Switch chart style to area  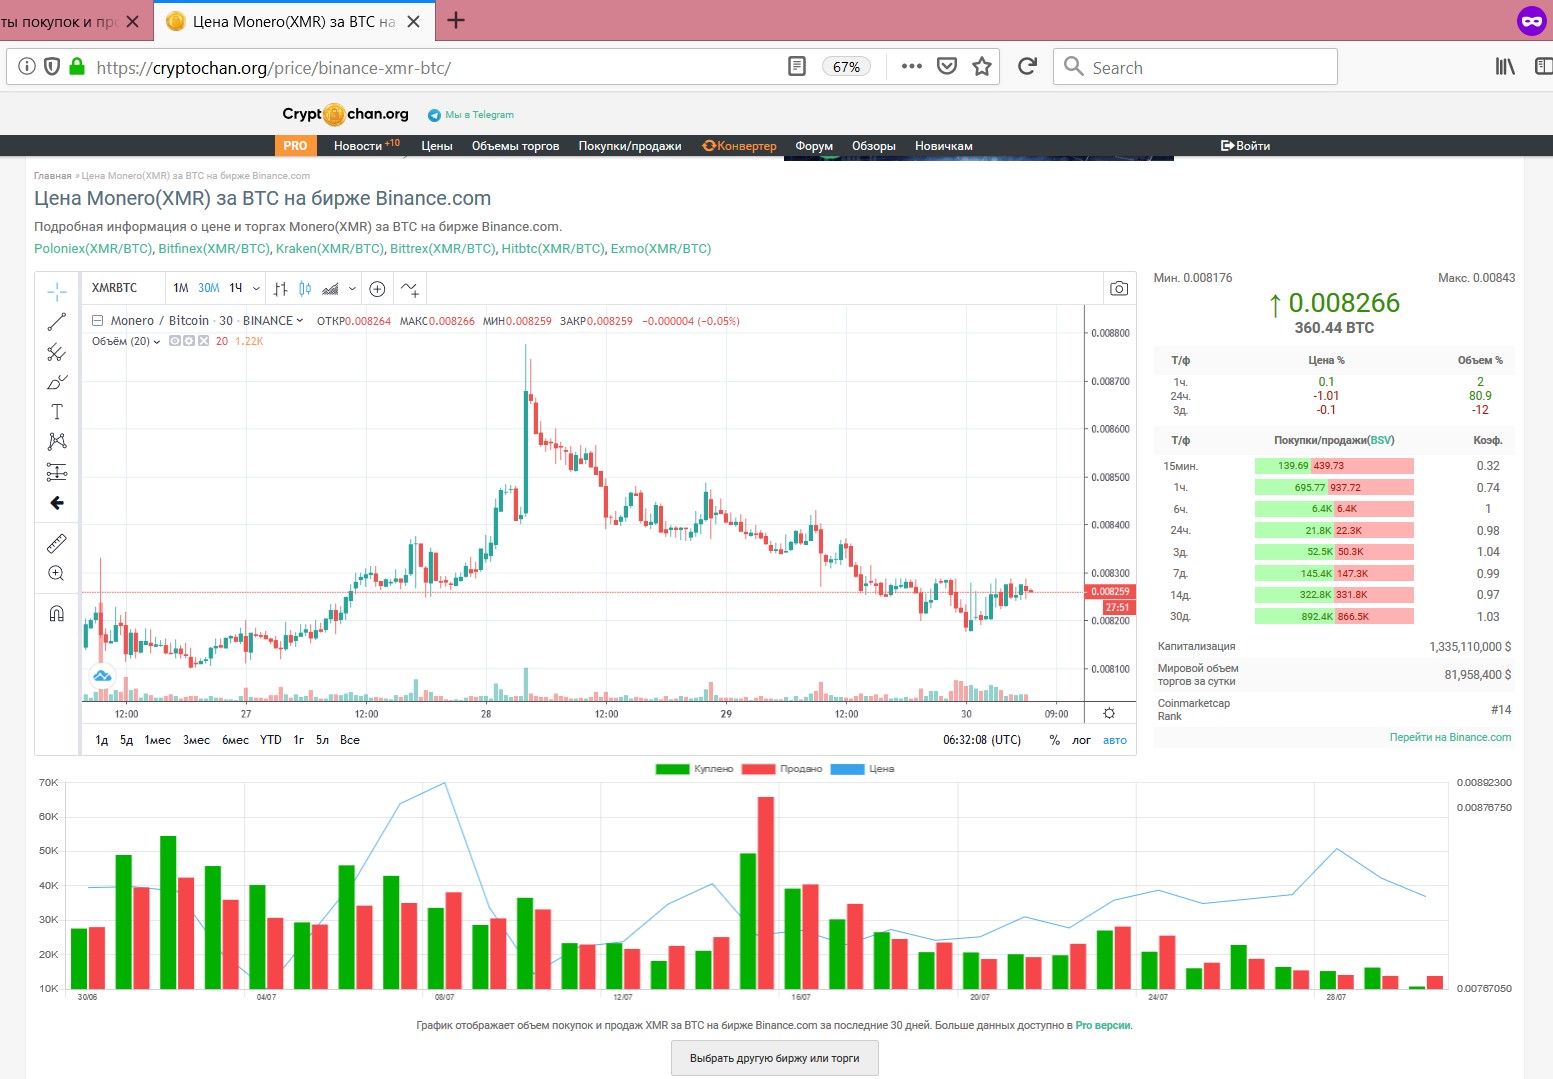click(x=330, y=288)
